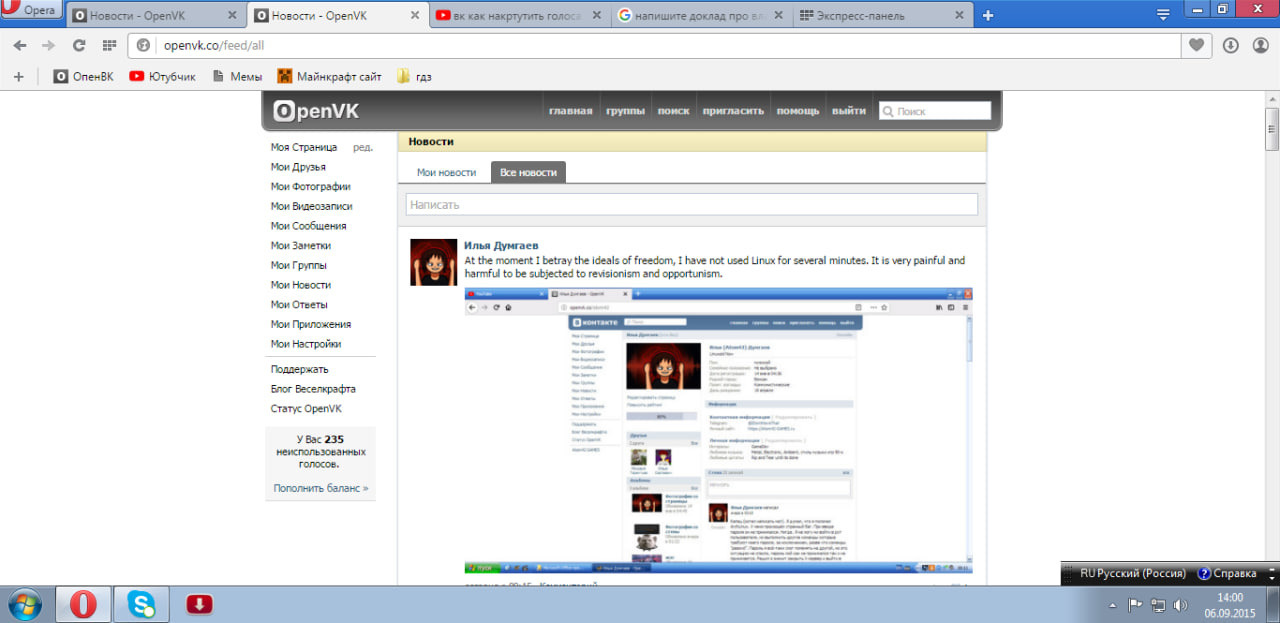Open Action Center flag icon in tray

1135,605
